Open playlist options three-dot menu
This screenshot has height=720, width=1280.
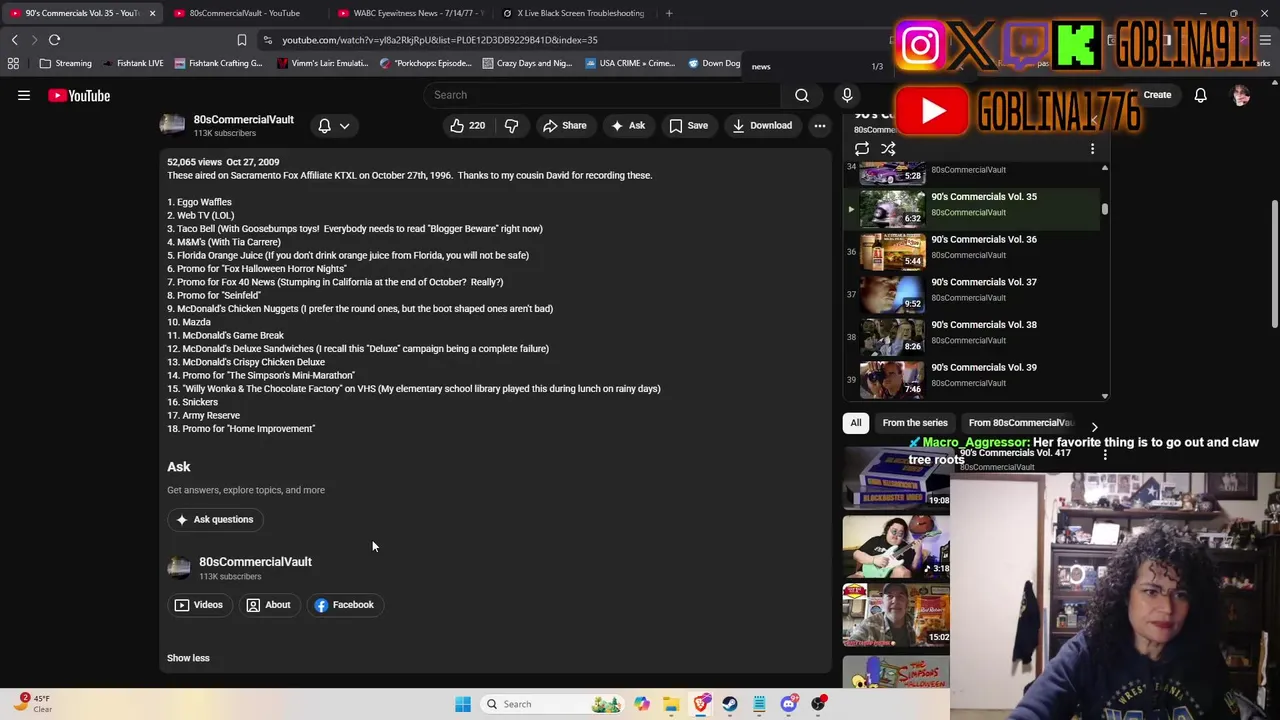[x=1092, y=149]
